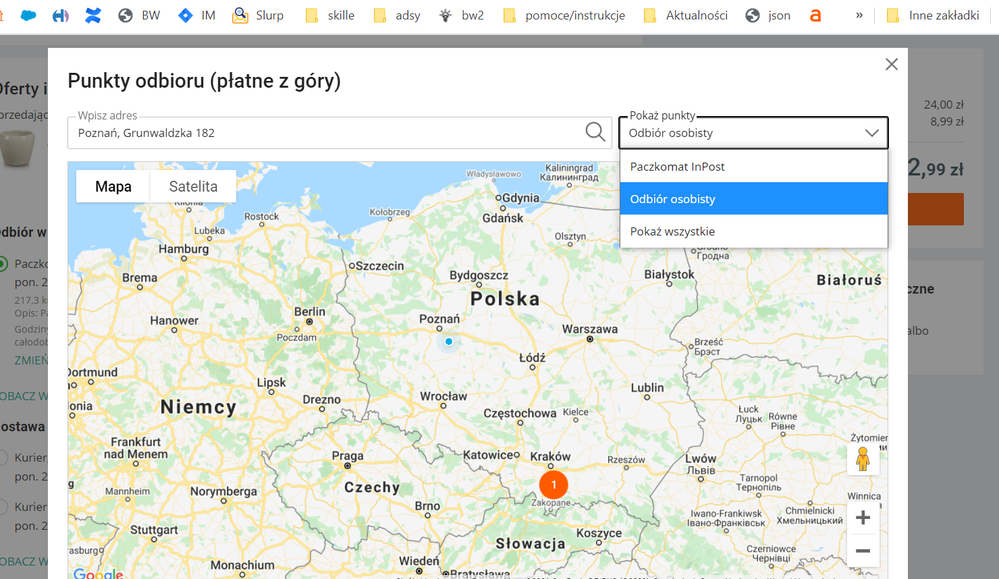The width and height of the screenshot is (999, 579).
Task: Open the Slurp bookmark
Action: pos(258,15)
